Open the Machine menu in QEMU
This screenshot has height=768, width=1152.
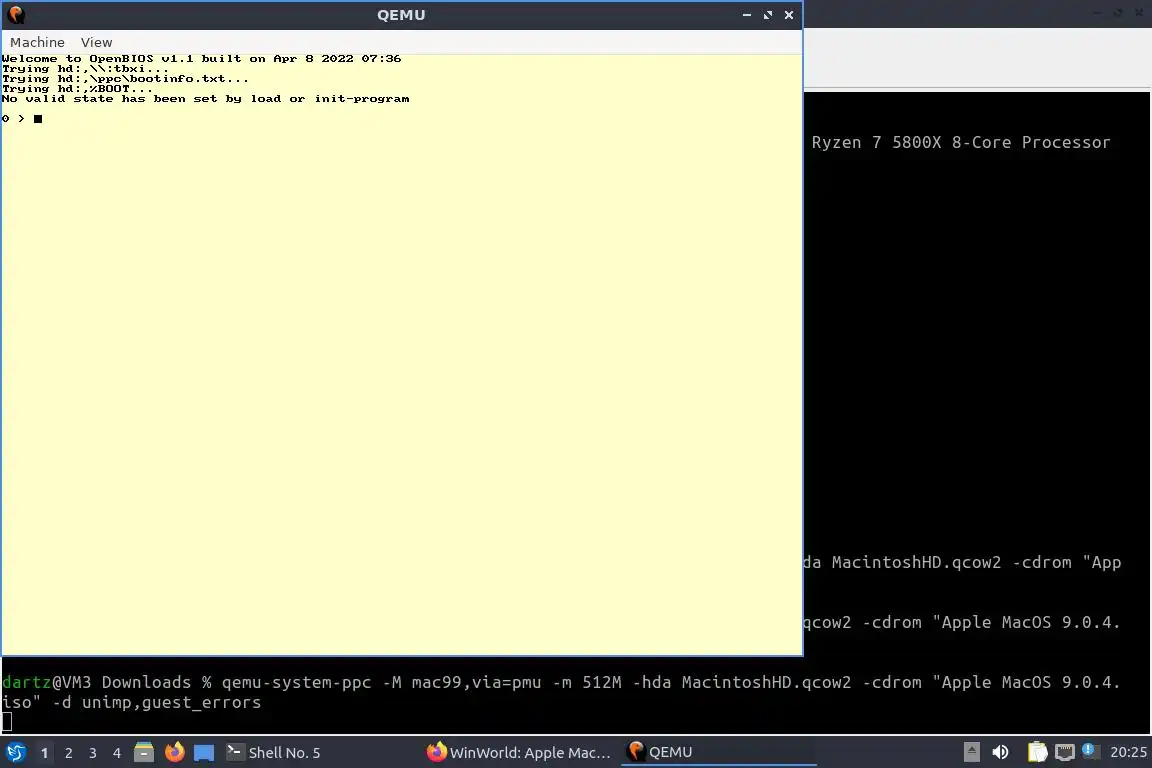[37, 43]
